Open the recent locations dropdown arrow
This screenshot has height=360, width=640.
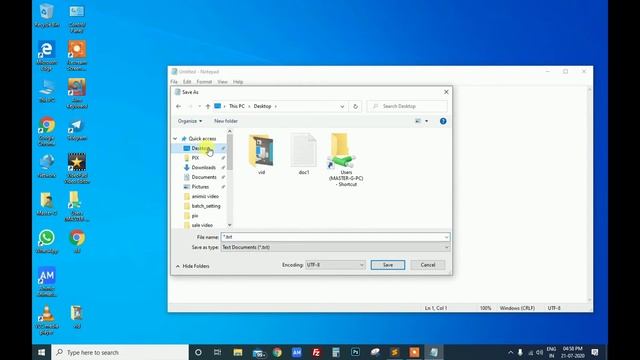(x=199, y=106)
